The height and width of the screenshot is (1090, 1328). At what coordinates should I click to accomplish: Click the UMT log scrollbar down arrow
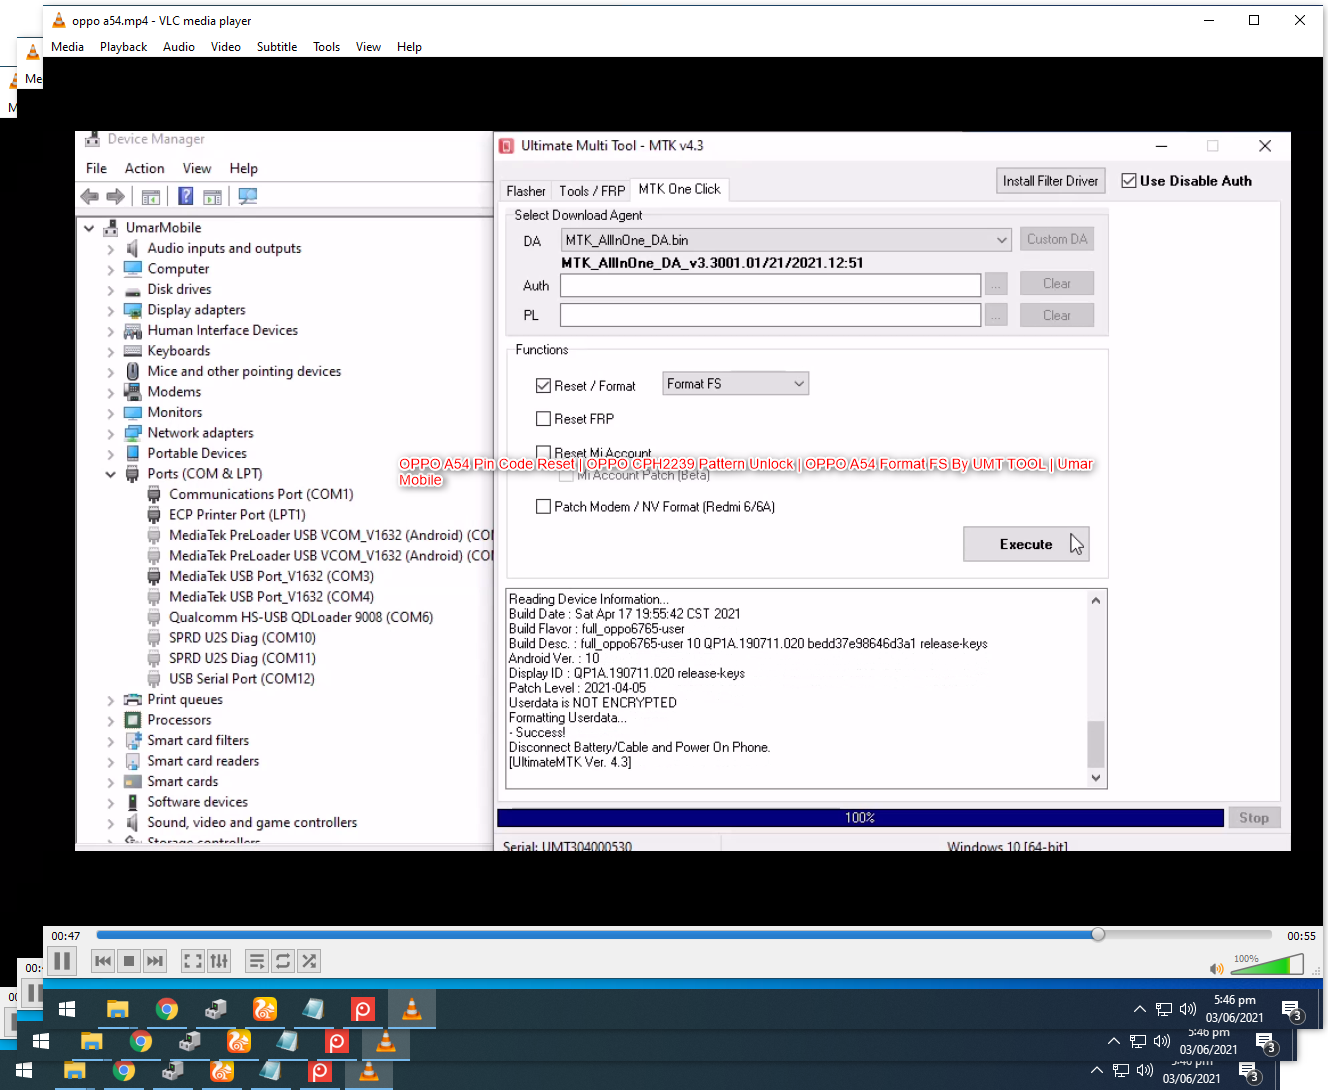[x=1096, y=778]
